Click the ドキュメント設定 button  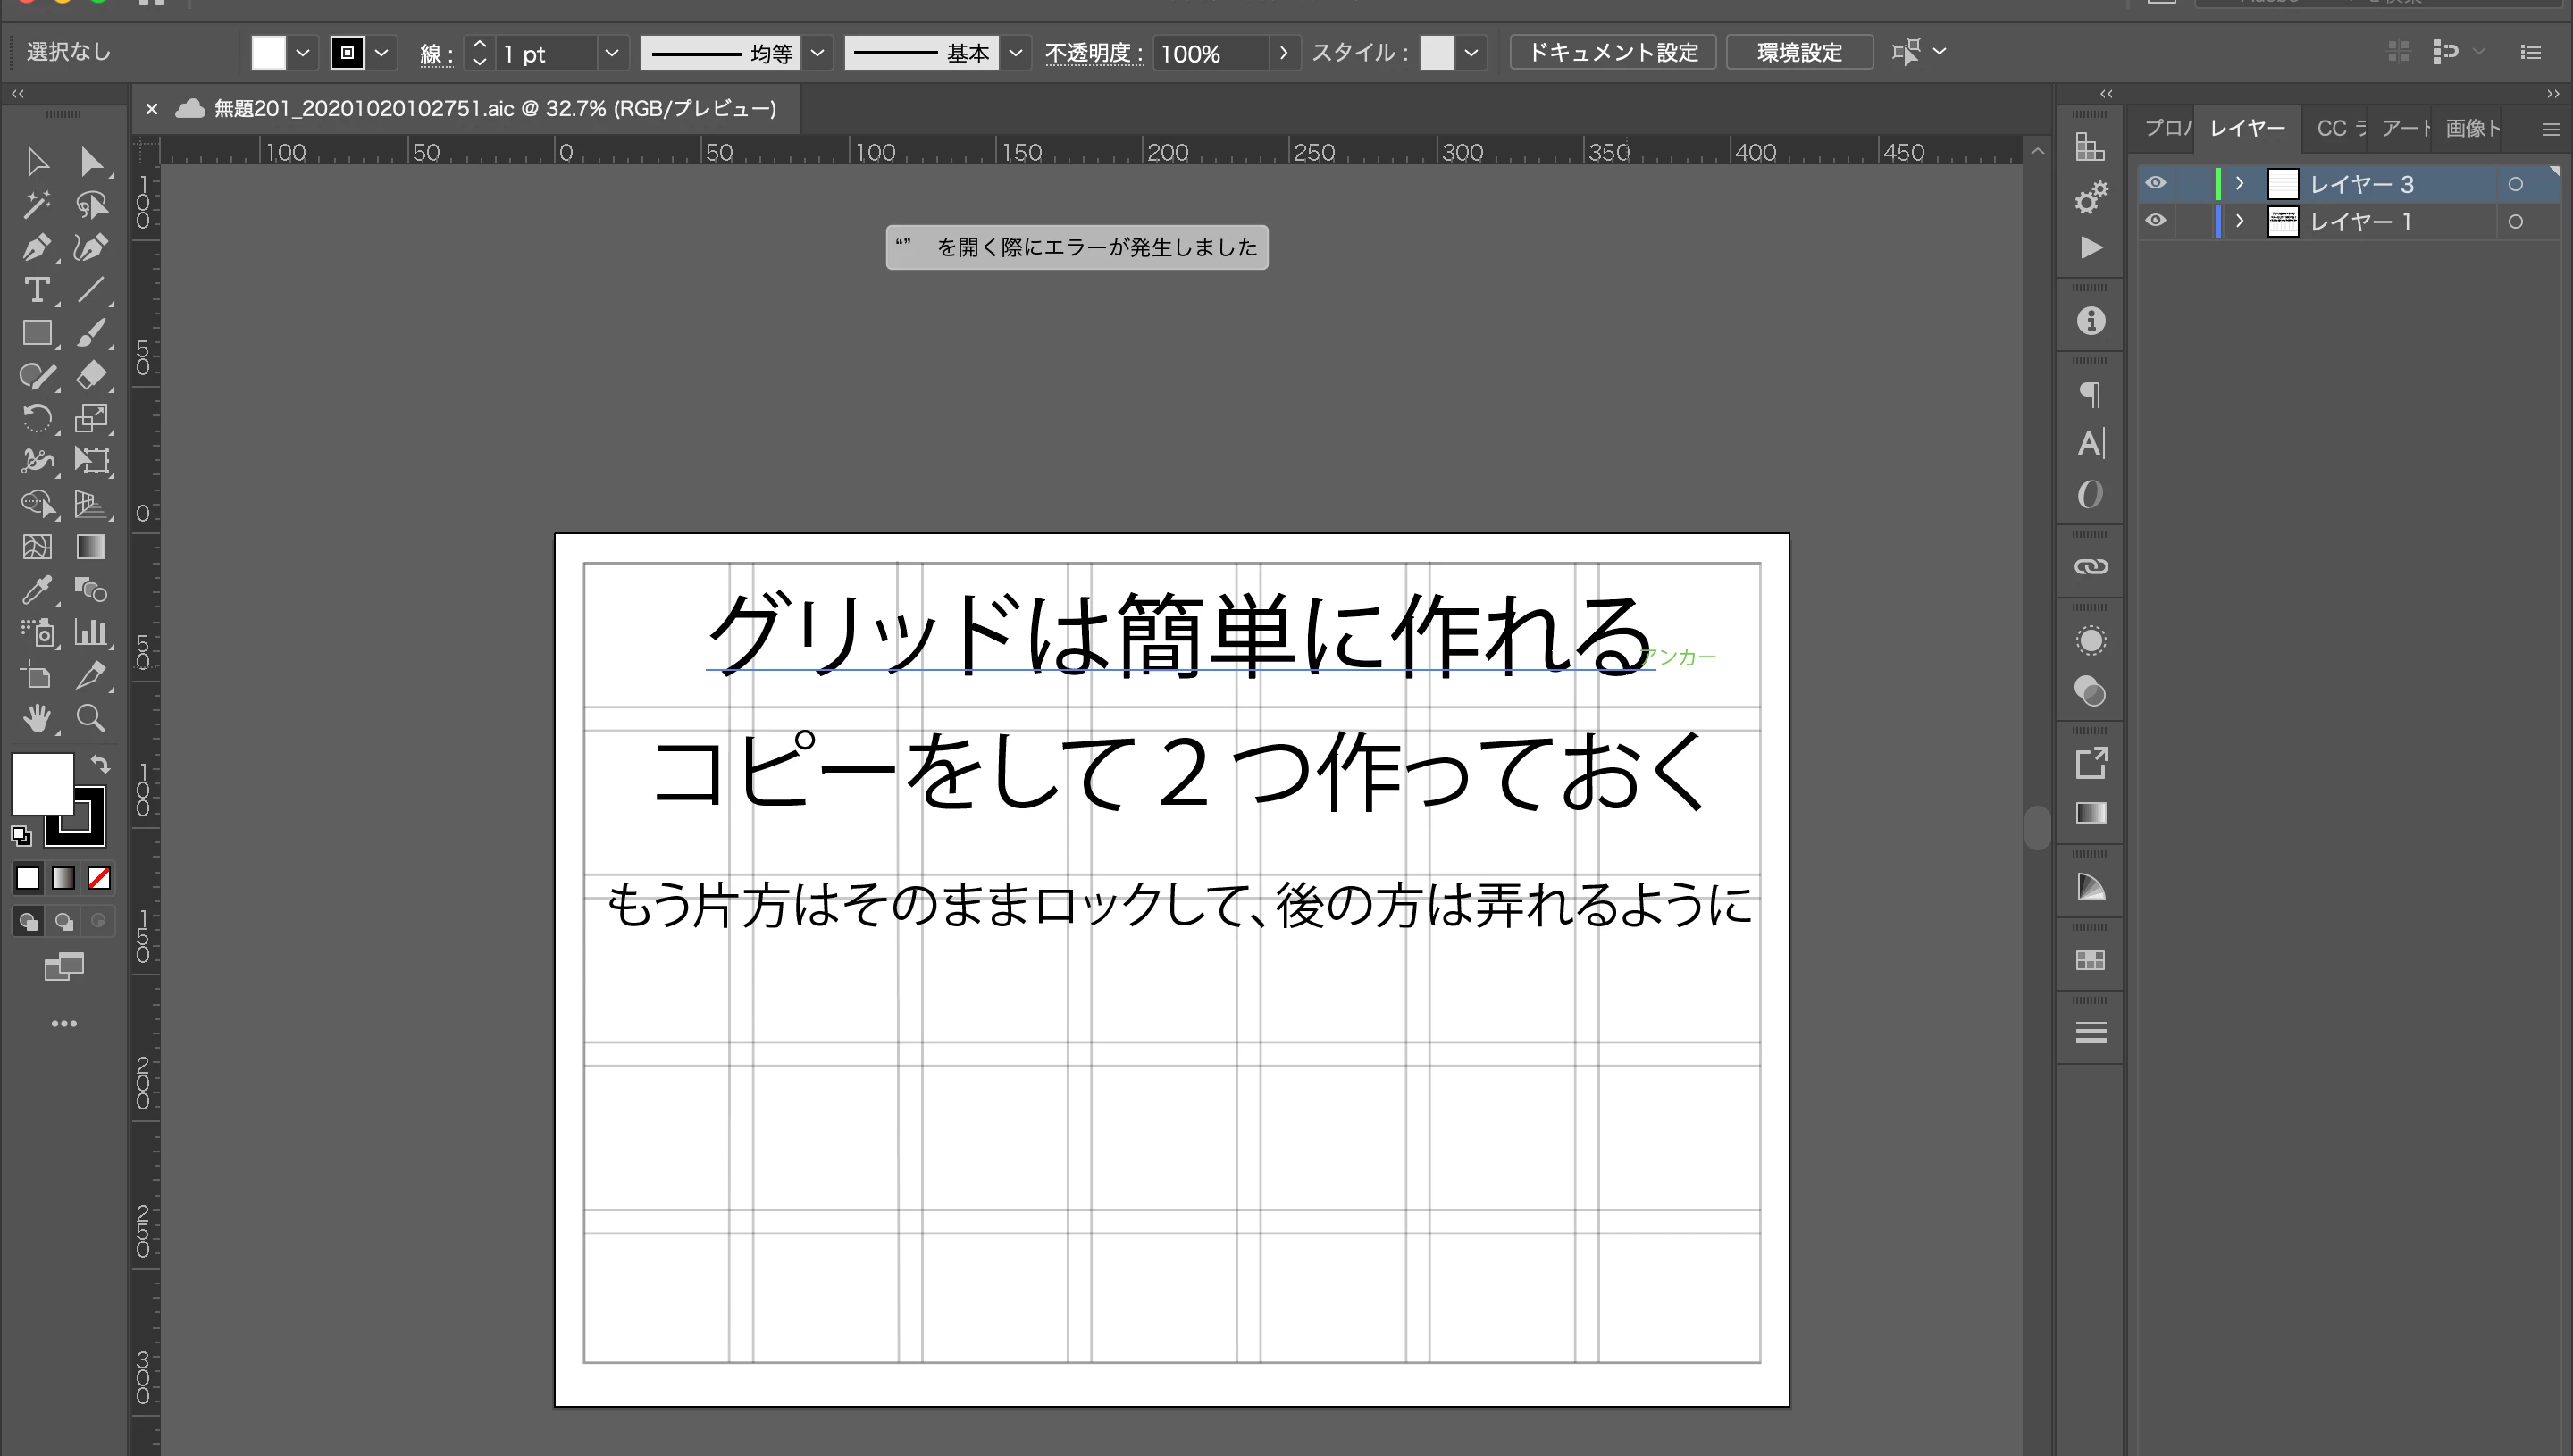pos(1612,52)
